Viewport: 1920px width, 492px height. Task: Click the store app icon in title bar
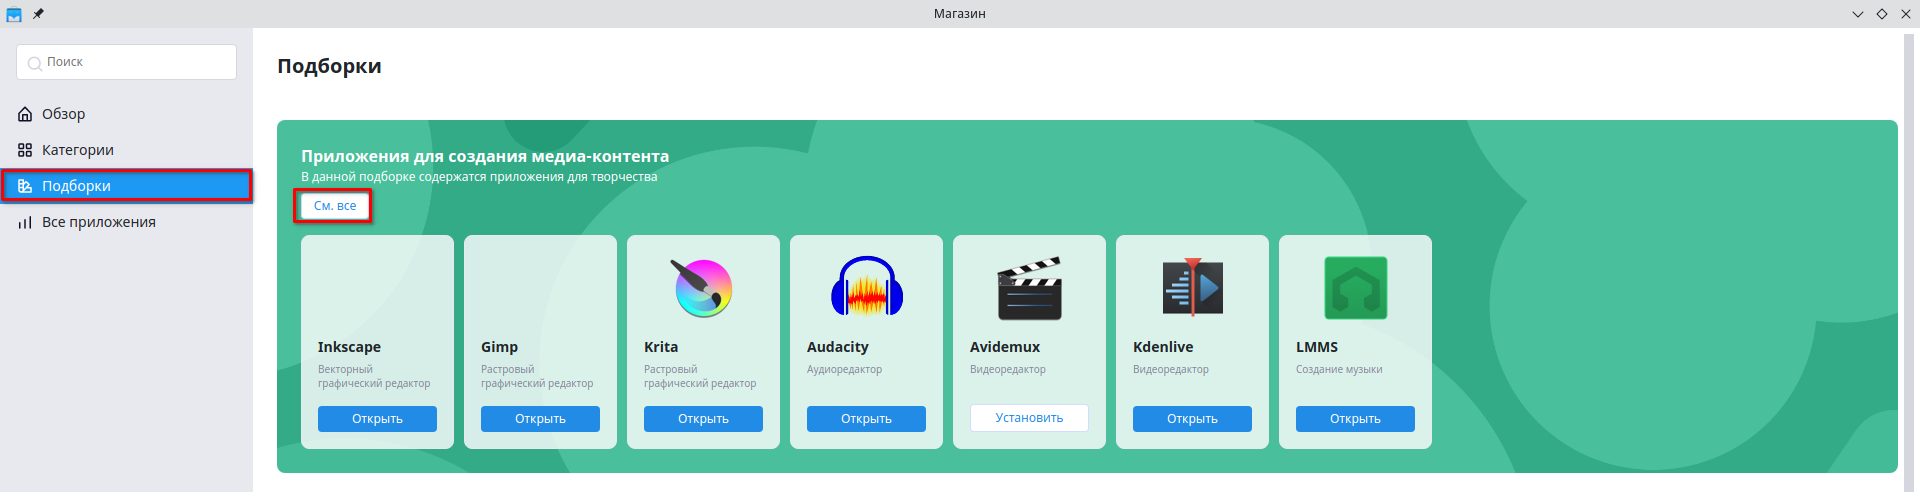tap(14, 14)
